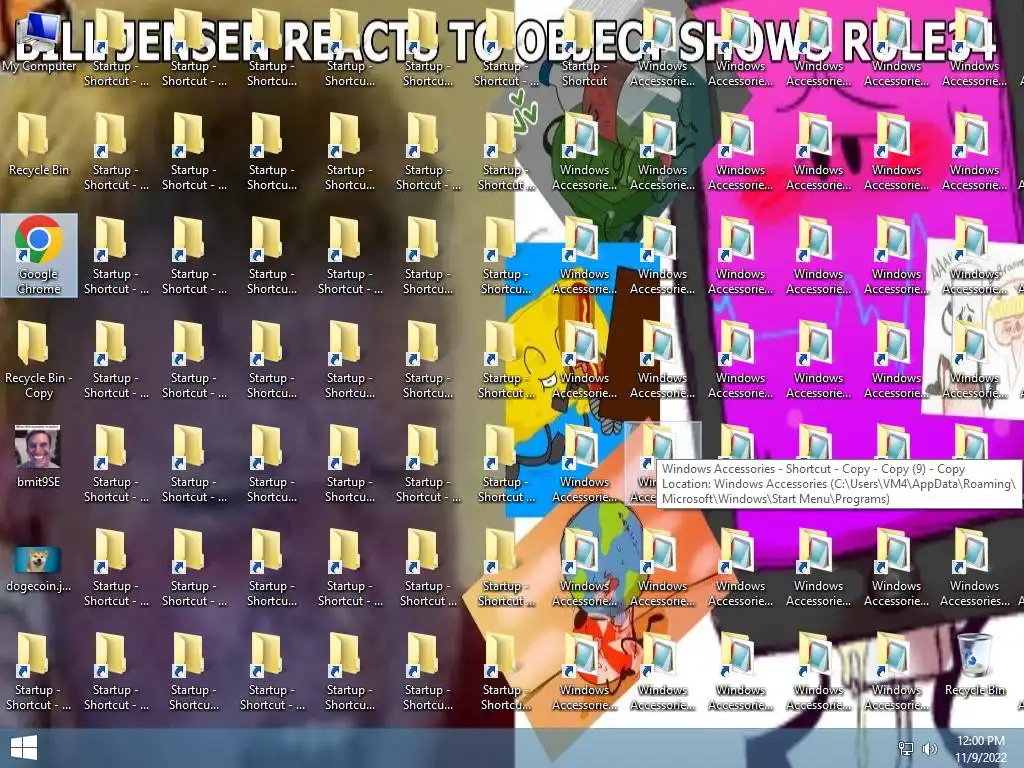The width and height of the screenshot is (1024, 768).
Task: Select Windows Accessories shortcut left of trash can Recycle Bin
Action: (896, 672)
